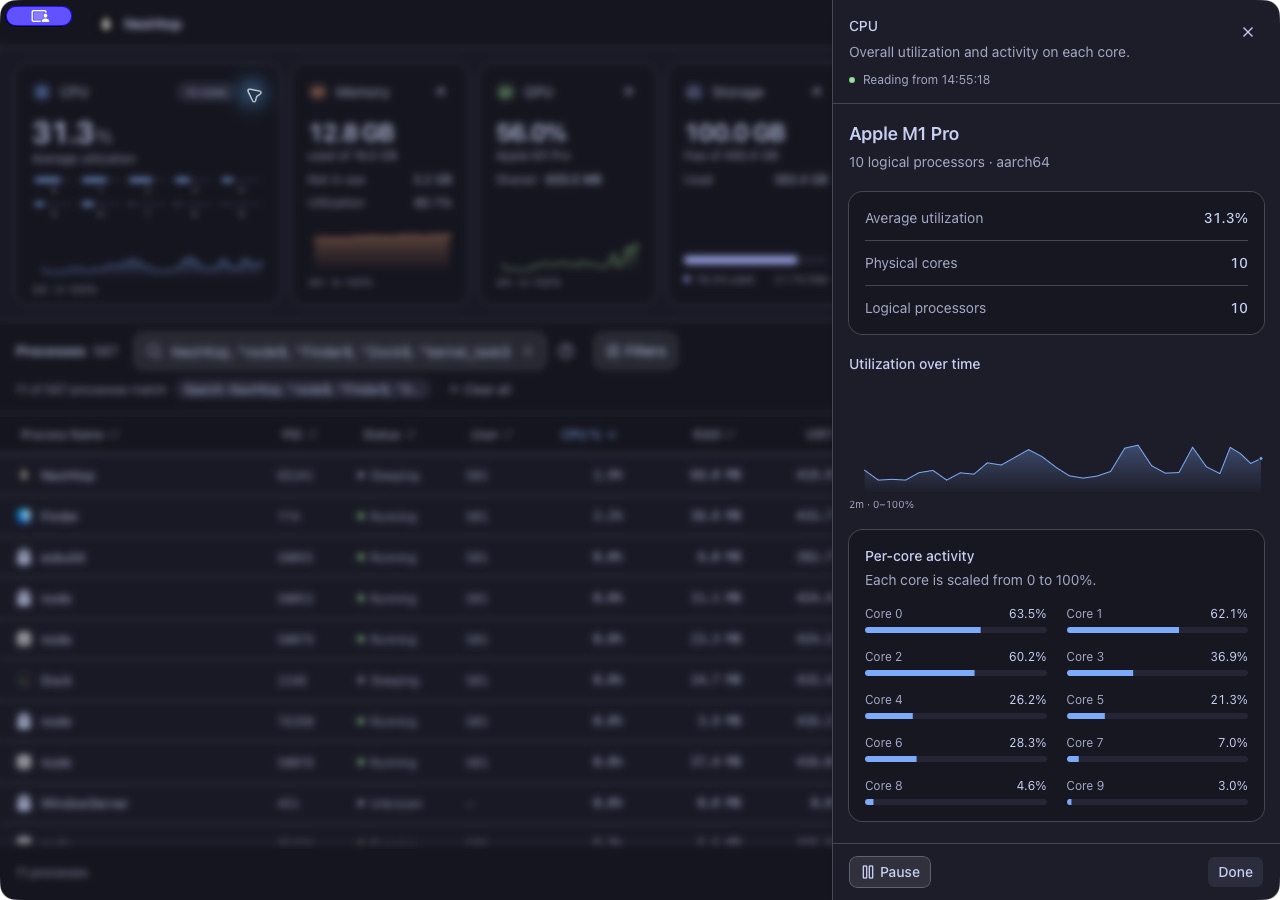
Task: Click the Core 7 usage bar
Action: (x=1157, y=759)
